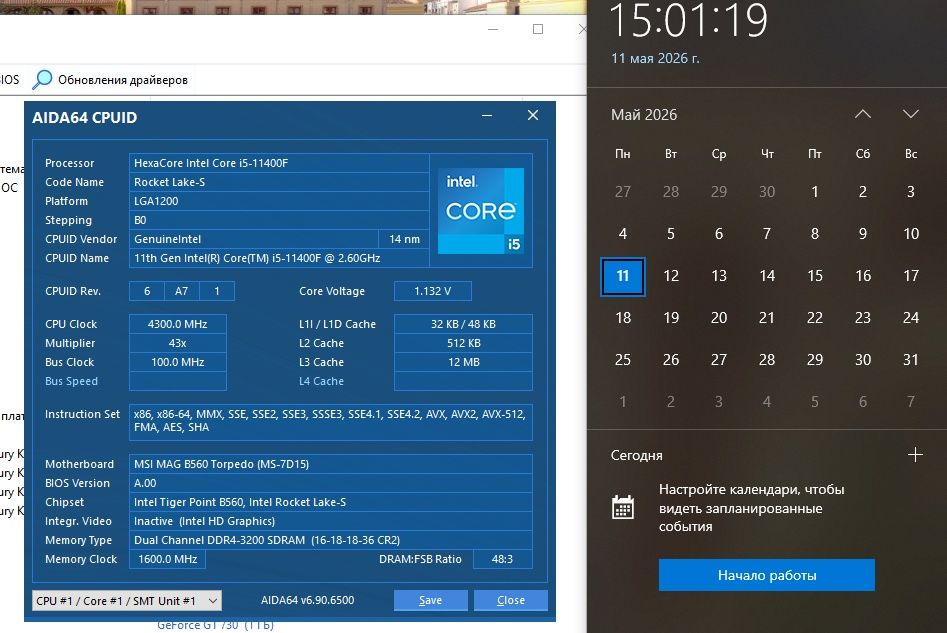Click the 4300.0 MHz CPU clock value

(178, 324)
